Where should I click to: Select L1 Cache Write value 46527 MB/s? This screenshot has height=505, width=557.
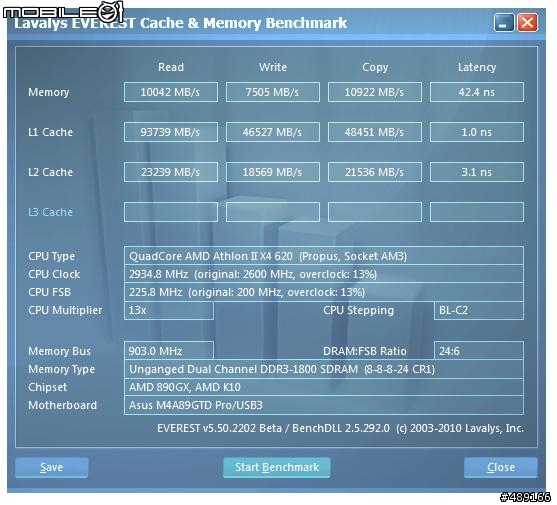(273, 132)
